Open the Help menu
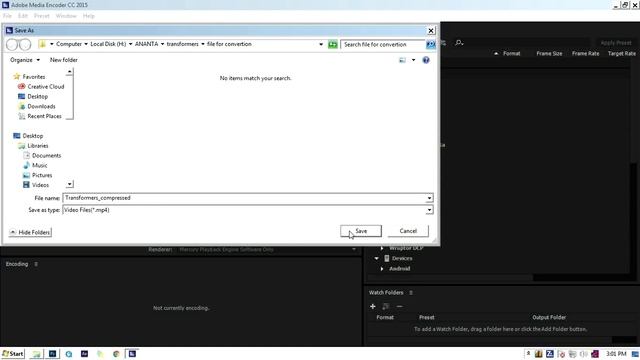 click(x=89, y=16)
